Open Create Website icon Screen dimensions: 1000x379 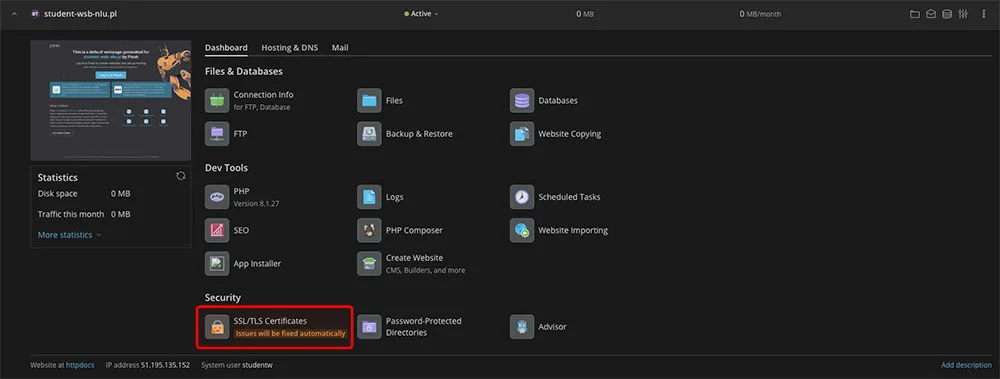(x=369, y=264)
